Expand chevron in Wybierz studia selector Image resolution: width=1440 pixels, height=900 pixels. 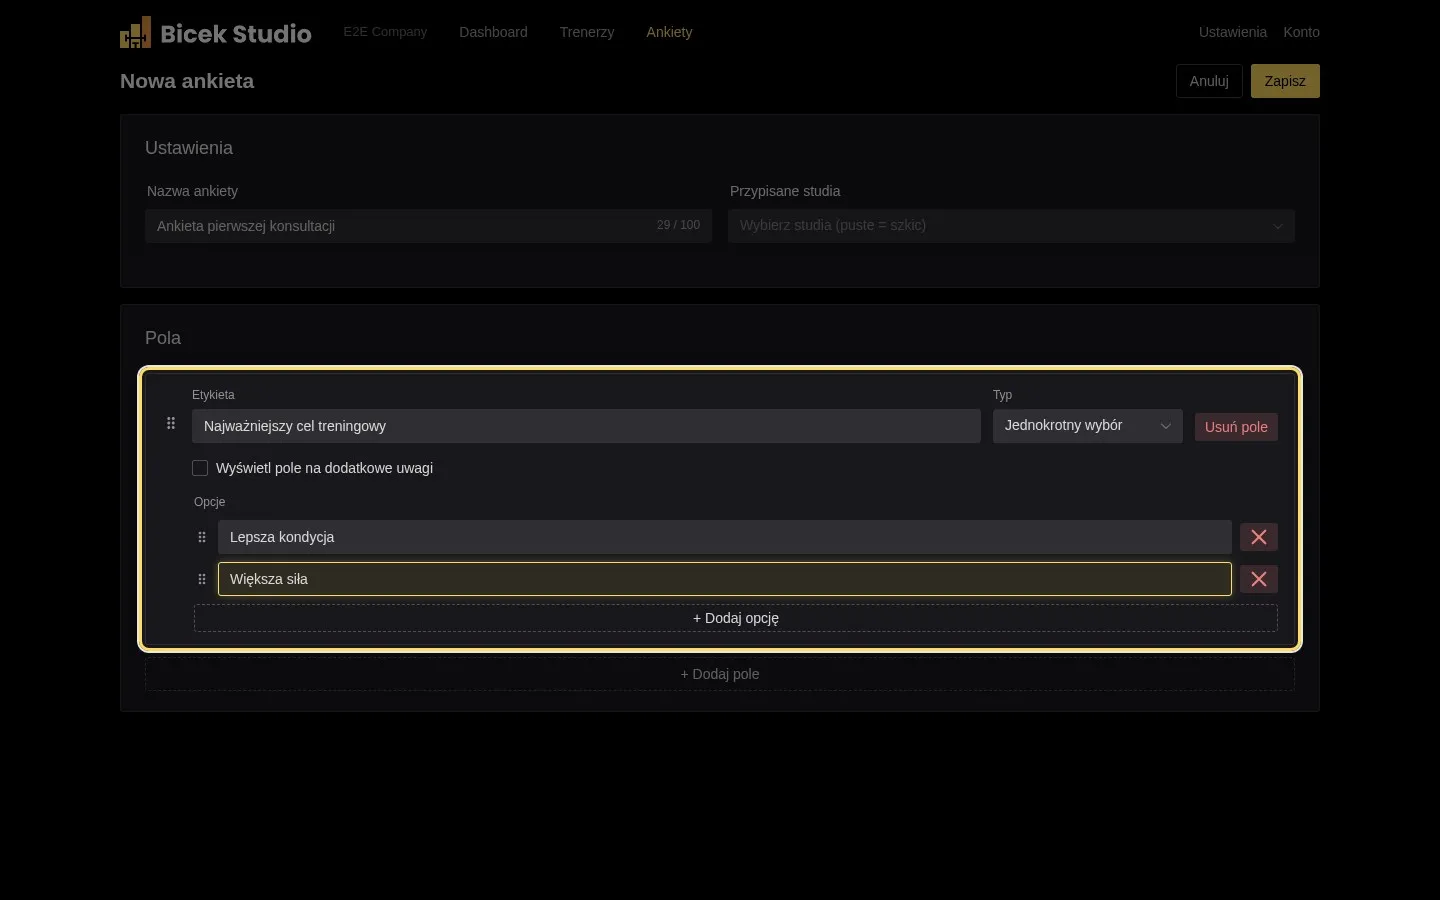(x=1277, y=226)
